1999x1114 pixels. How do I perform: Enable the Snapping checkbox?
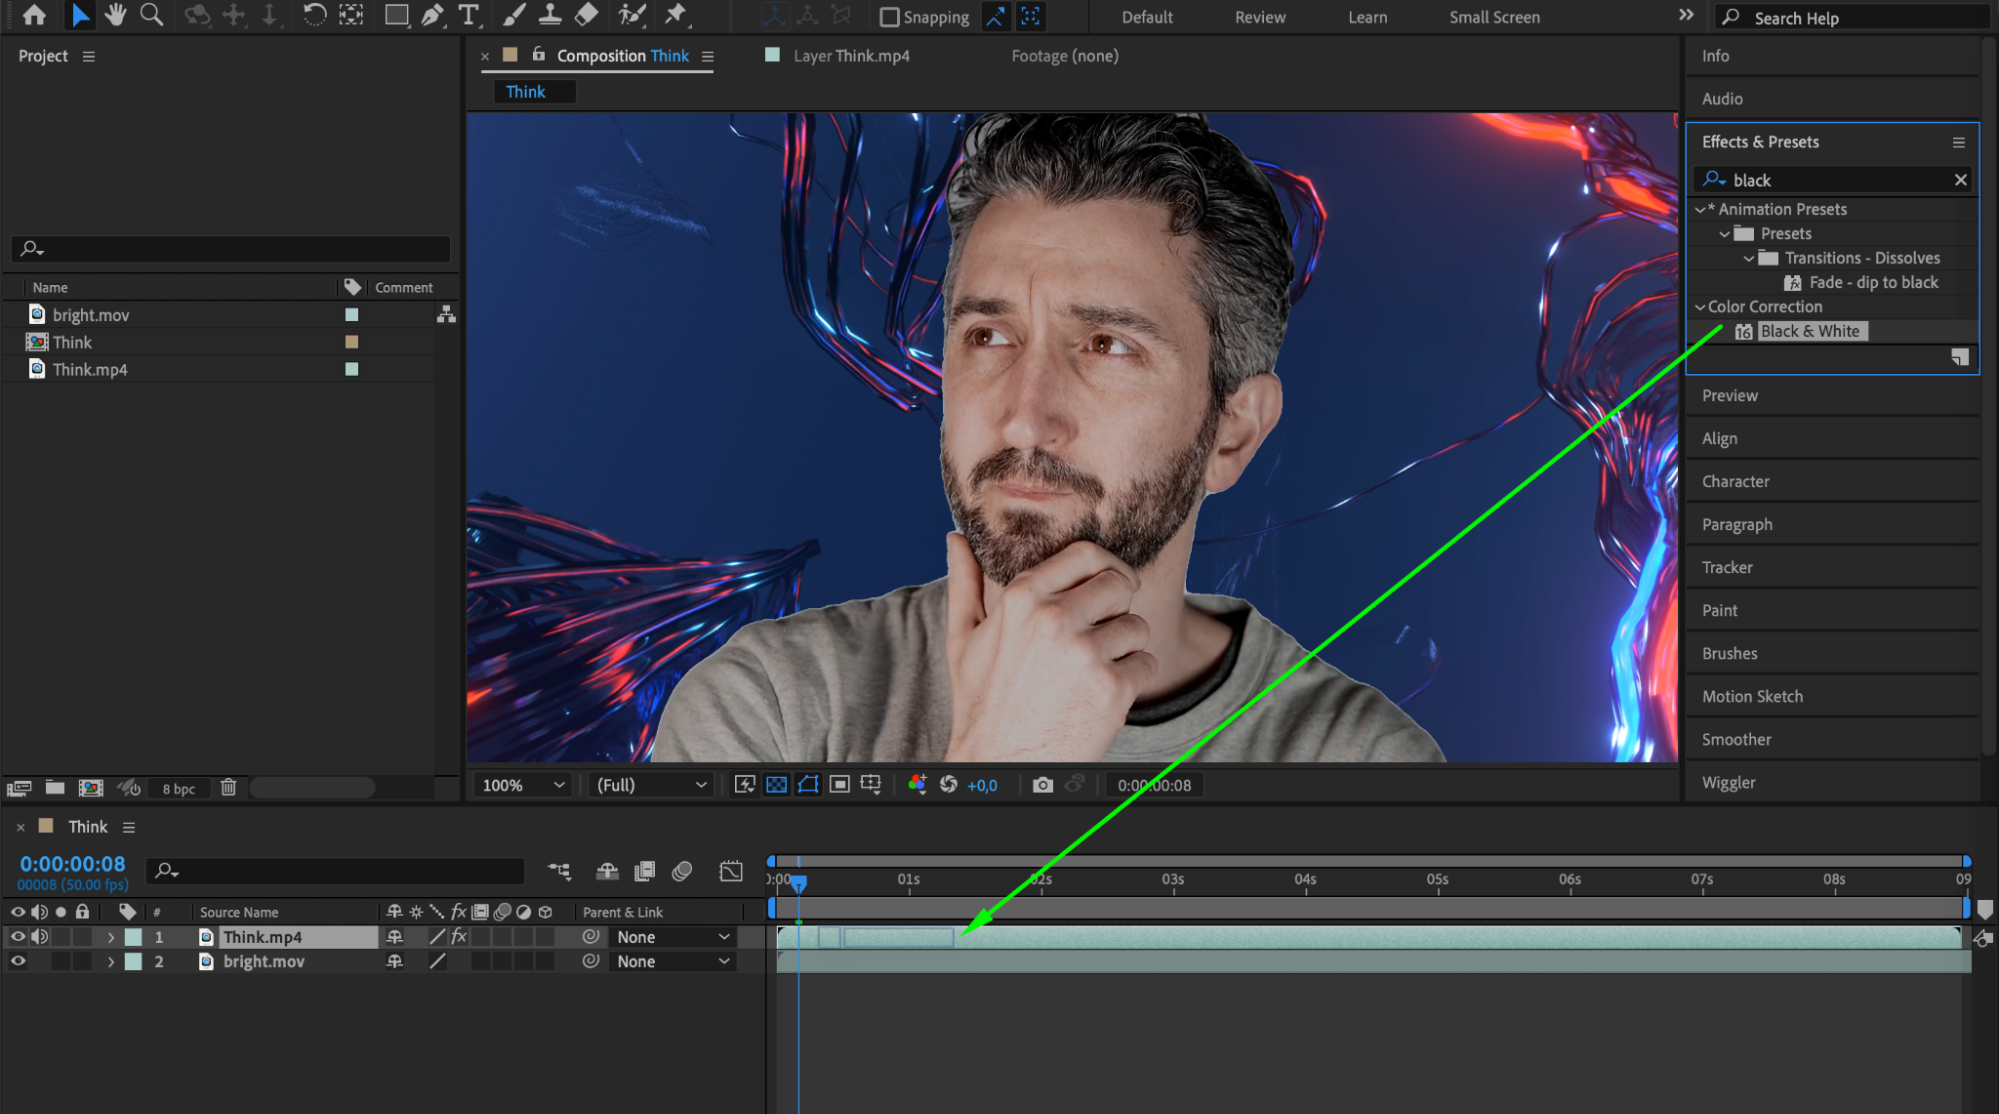889,17
